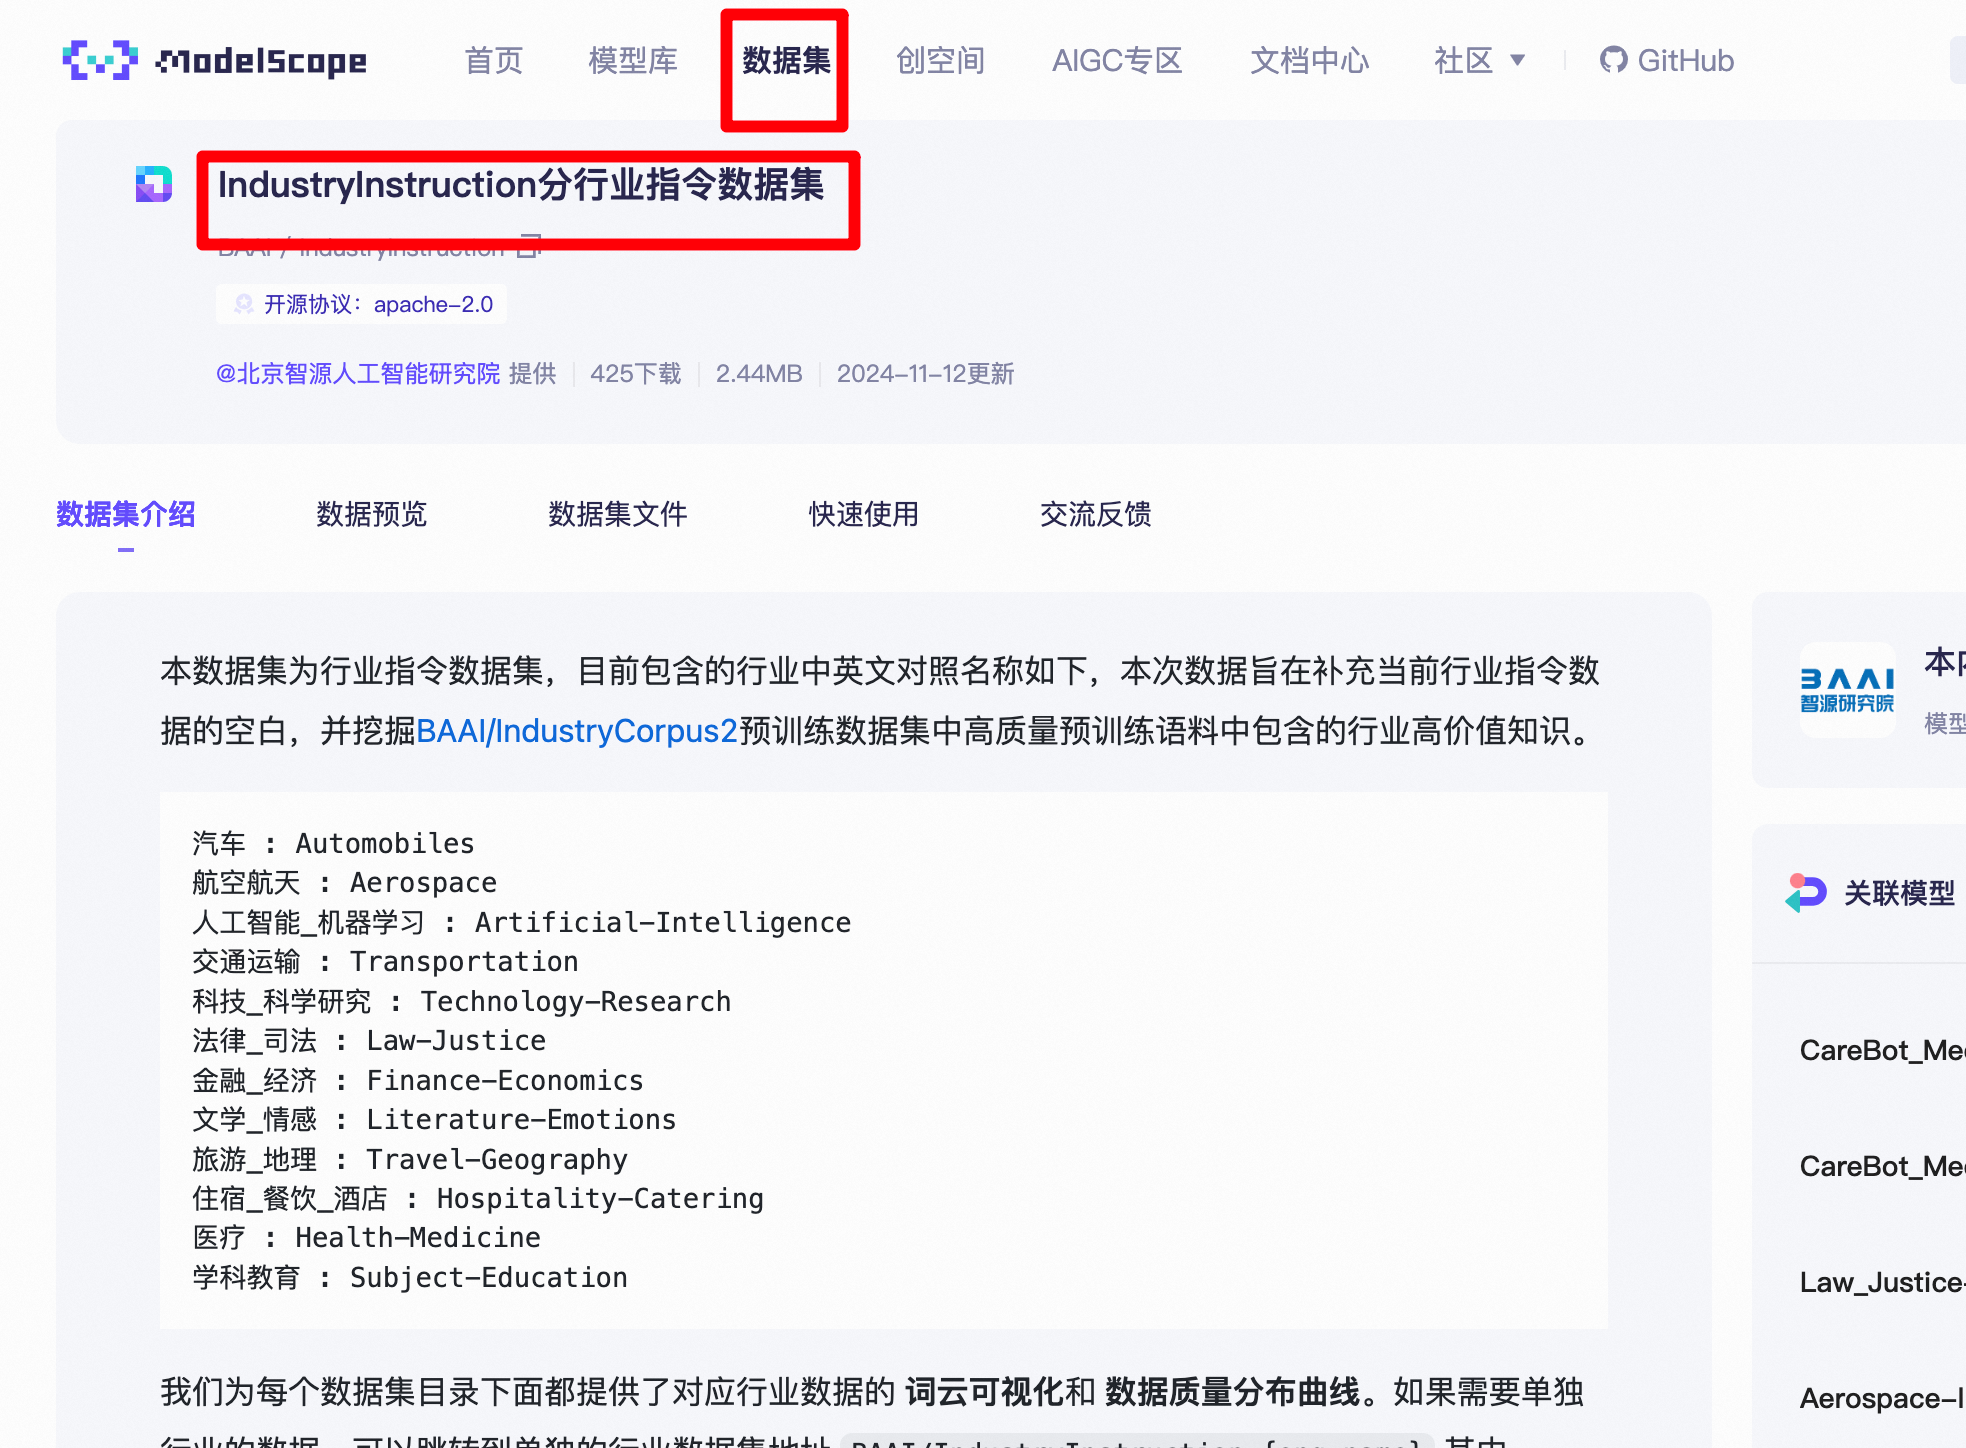Click the @北京智源人工智能研究院 provider link
This screenshot has width=1966, height=1448.
358,374
